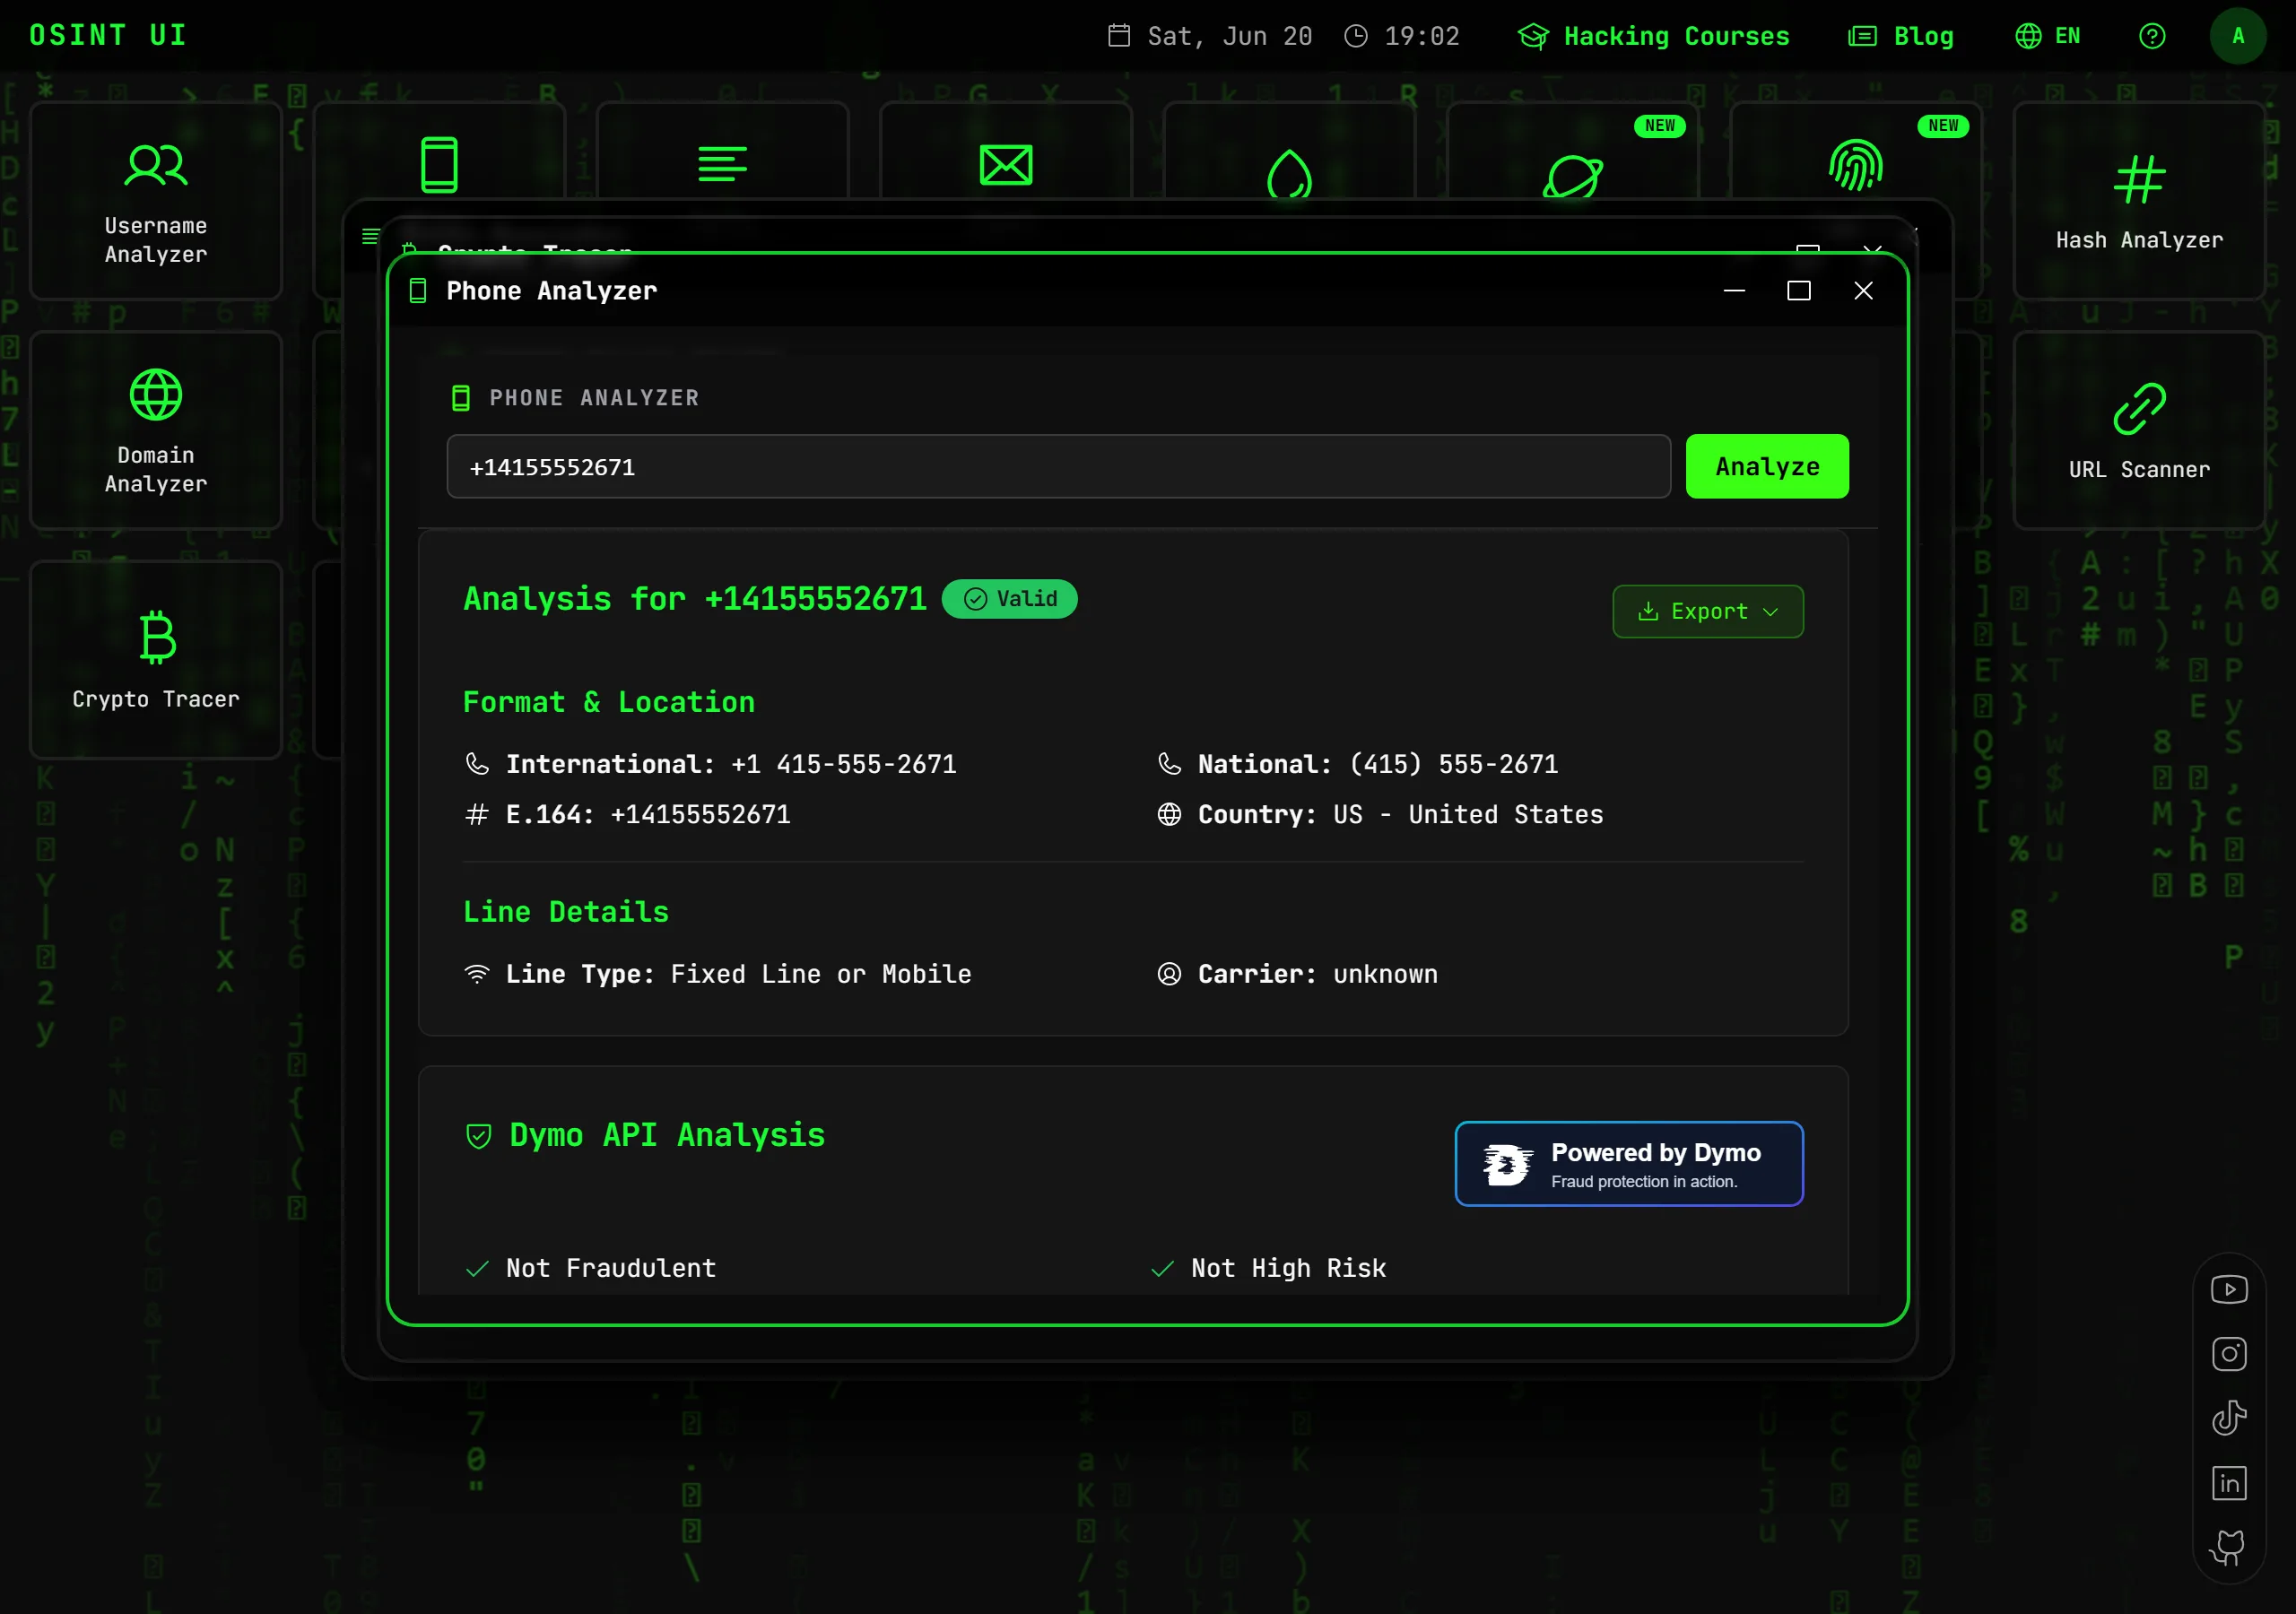The width and height of the screenshot is (2296, 1614).
Task: Click the Not Fraudulent result
Action: [591, 1268]
